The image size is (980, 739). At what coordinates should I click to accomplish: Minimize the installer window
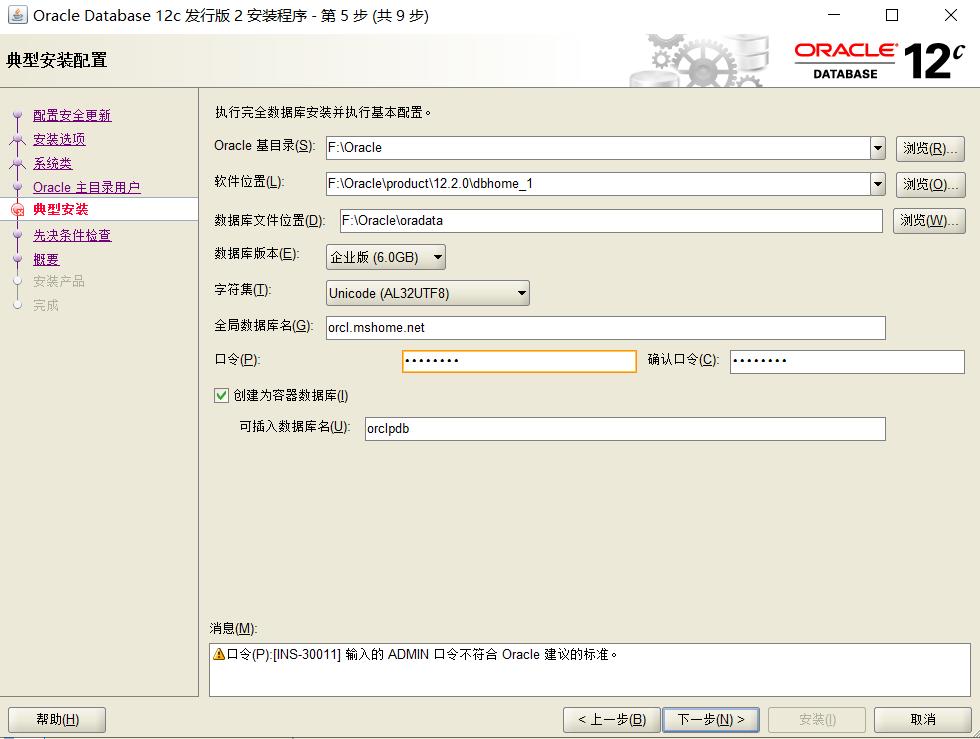(x=834, y=15)
